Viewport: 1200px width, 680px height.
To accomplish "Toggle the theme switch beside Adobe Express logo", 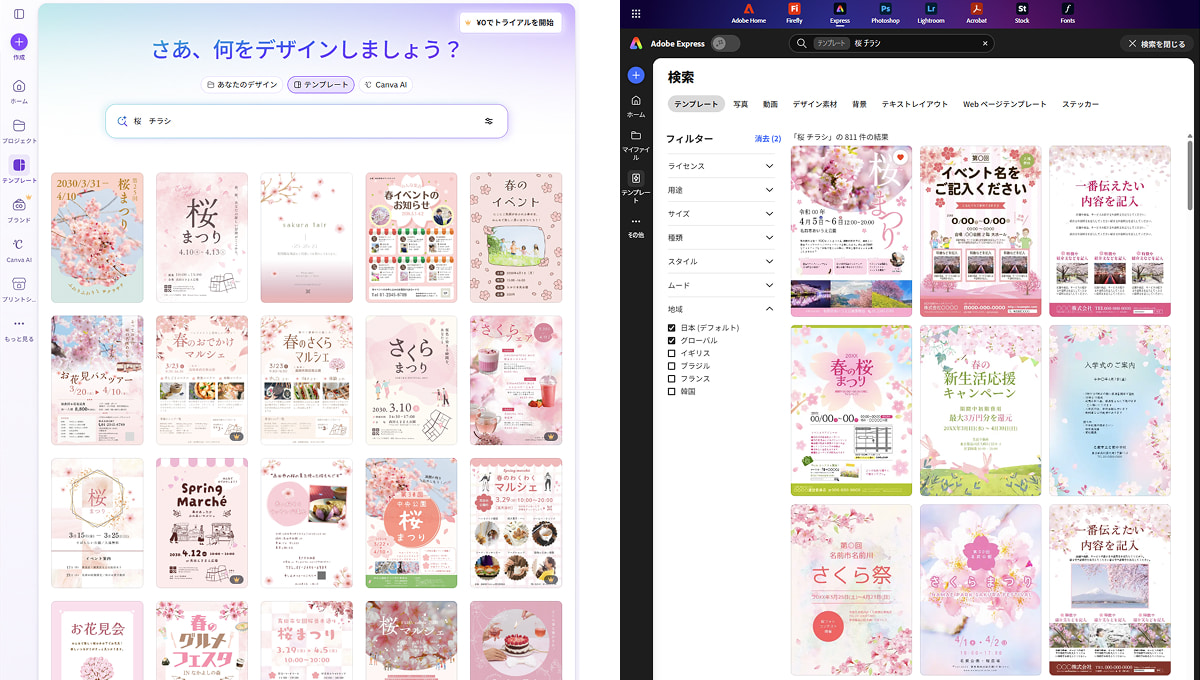I will pos(725,43).
